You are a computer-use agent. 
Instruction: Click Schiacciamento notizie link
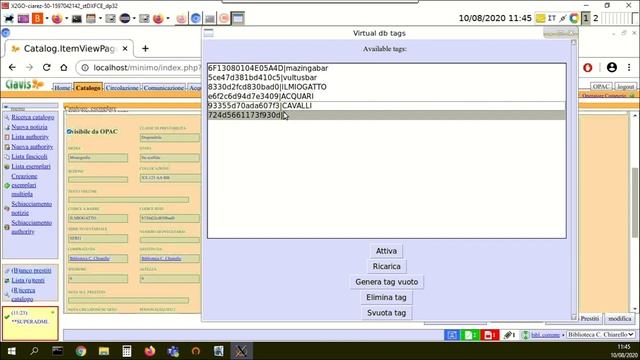pos(31,208)
